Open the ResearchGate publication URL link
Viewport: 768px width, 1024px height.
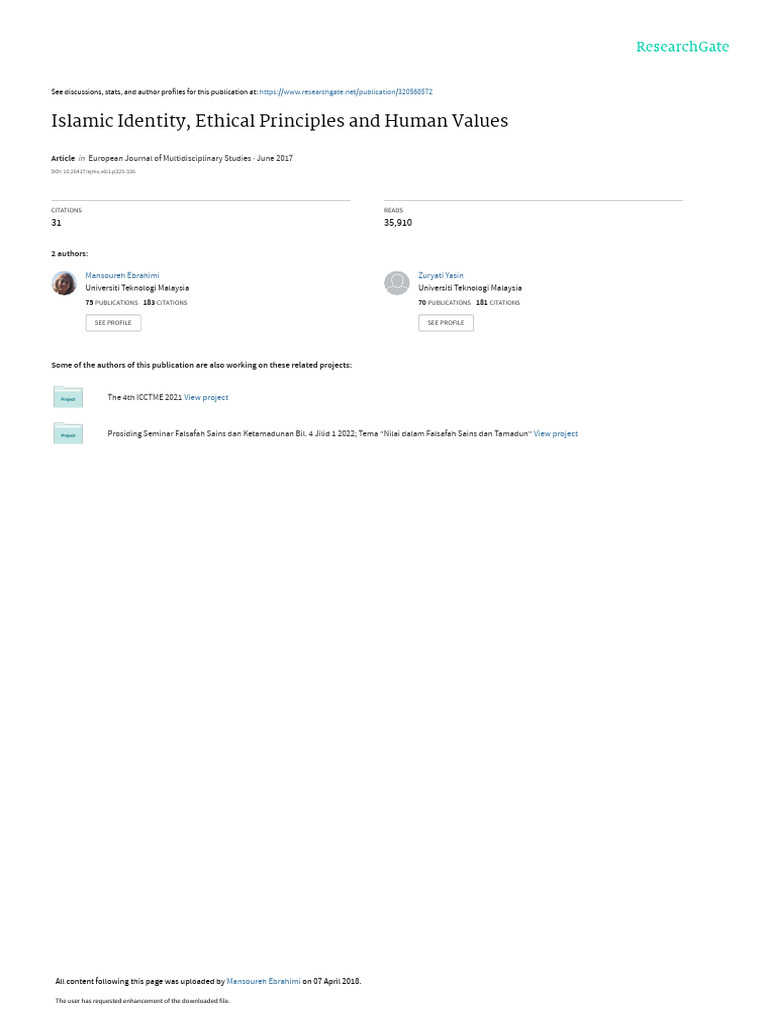[345, 92]
